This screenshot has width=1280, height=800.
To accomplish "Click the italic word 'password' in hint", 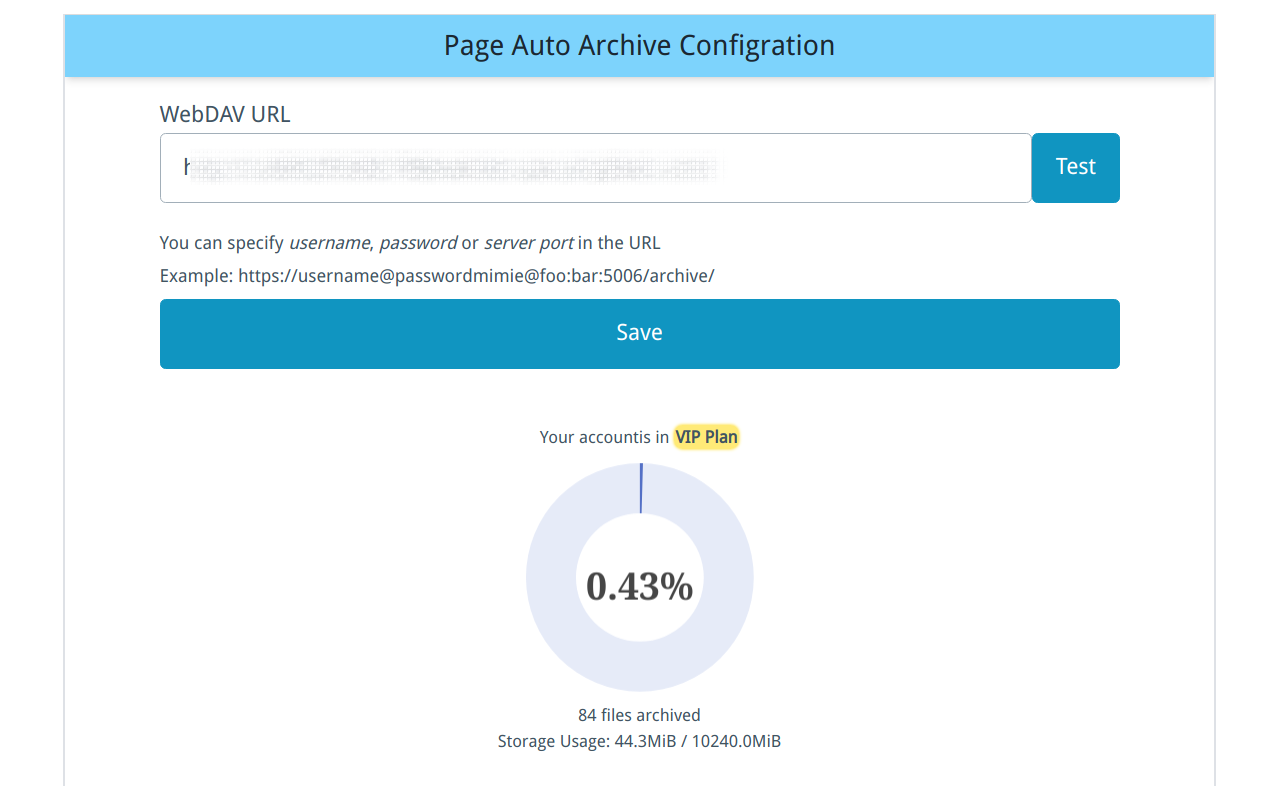I will (417, 243).
